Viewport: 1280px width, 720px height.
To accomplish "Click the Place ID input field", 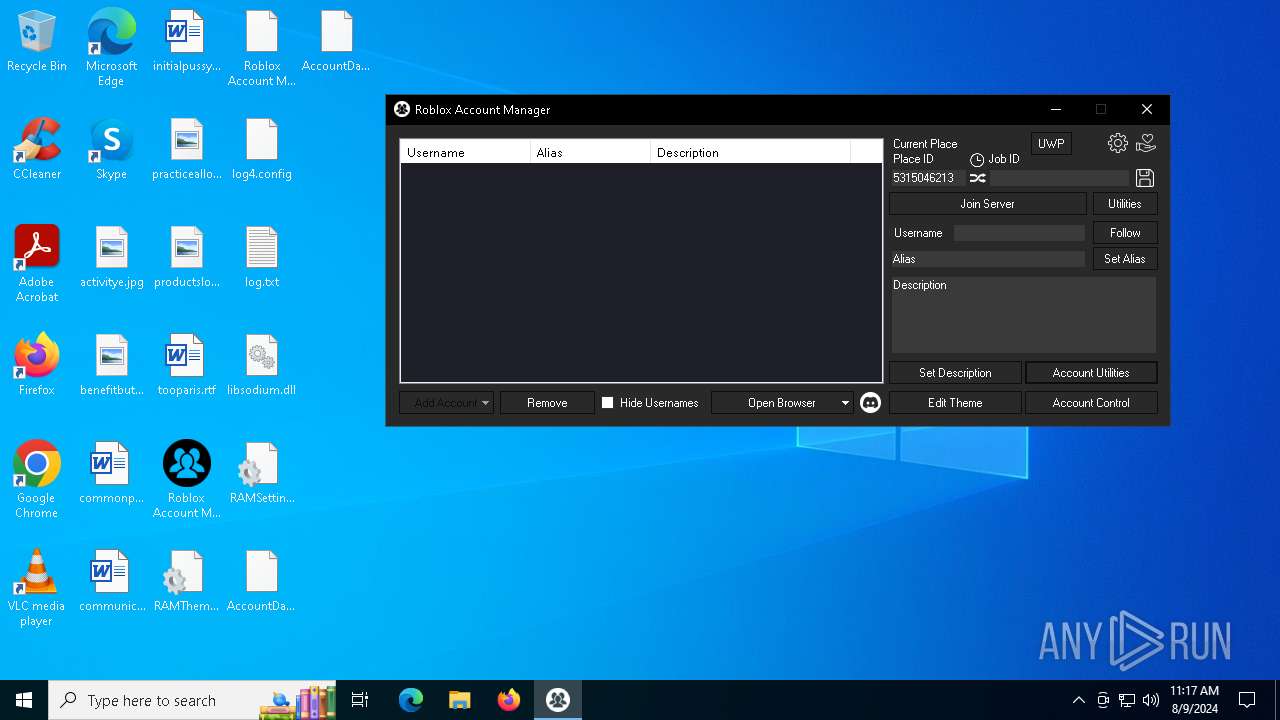I will pos(927,178).
